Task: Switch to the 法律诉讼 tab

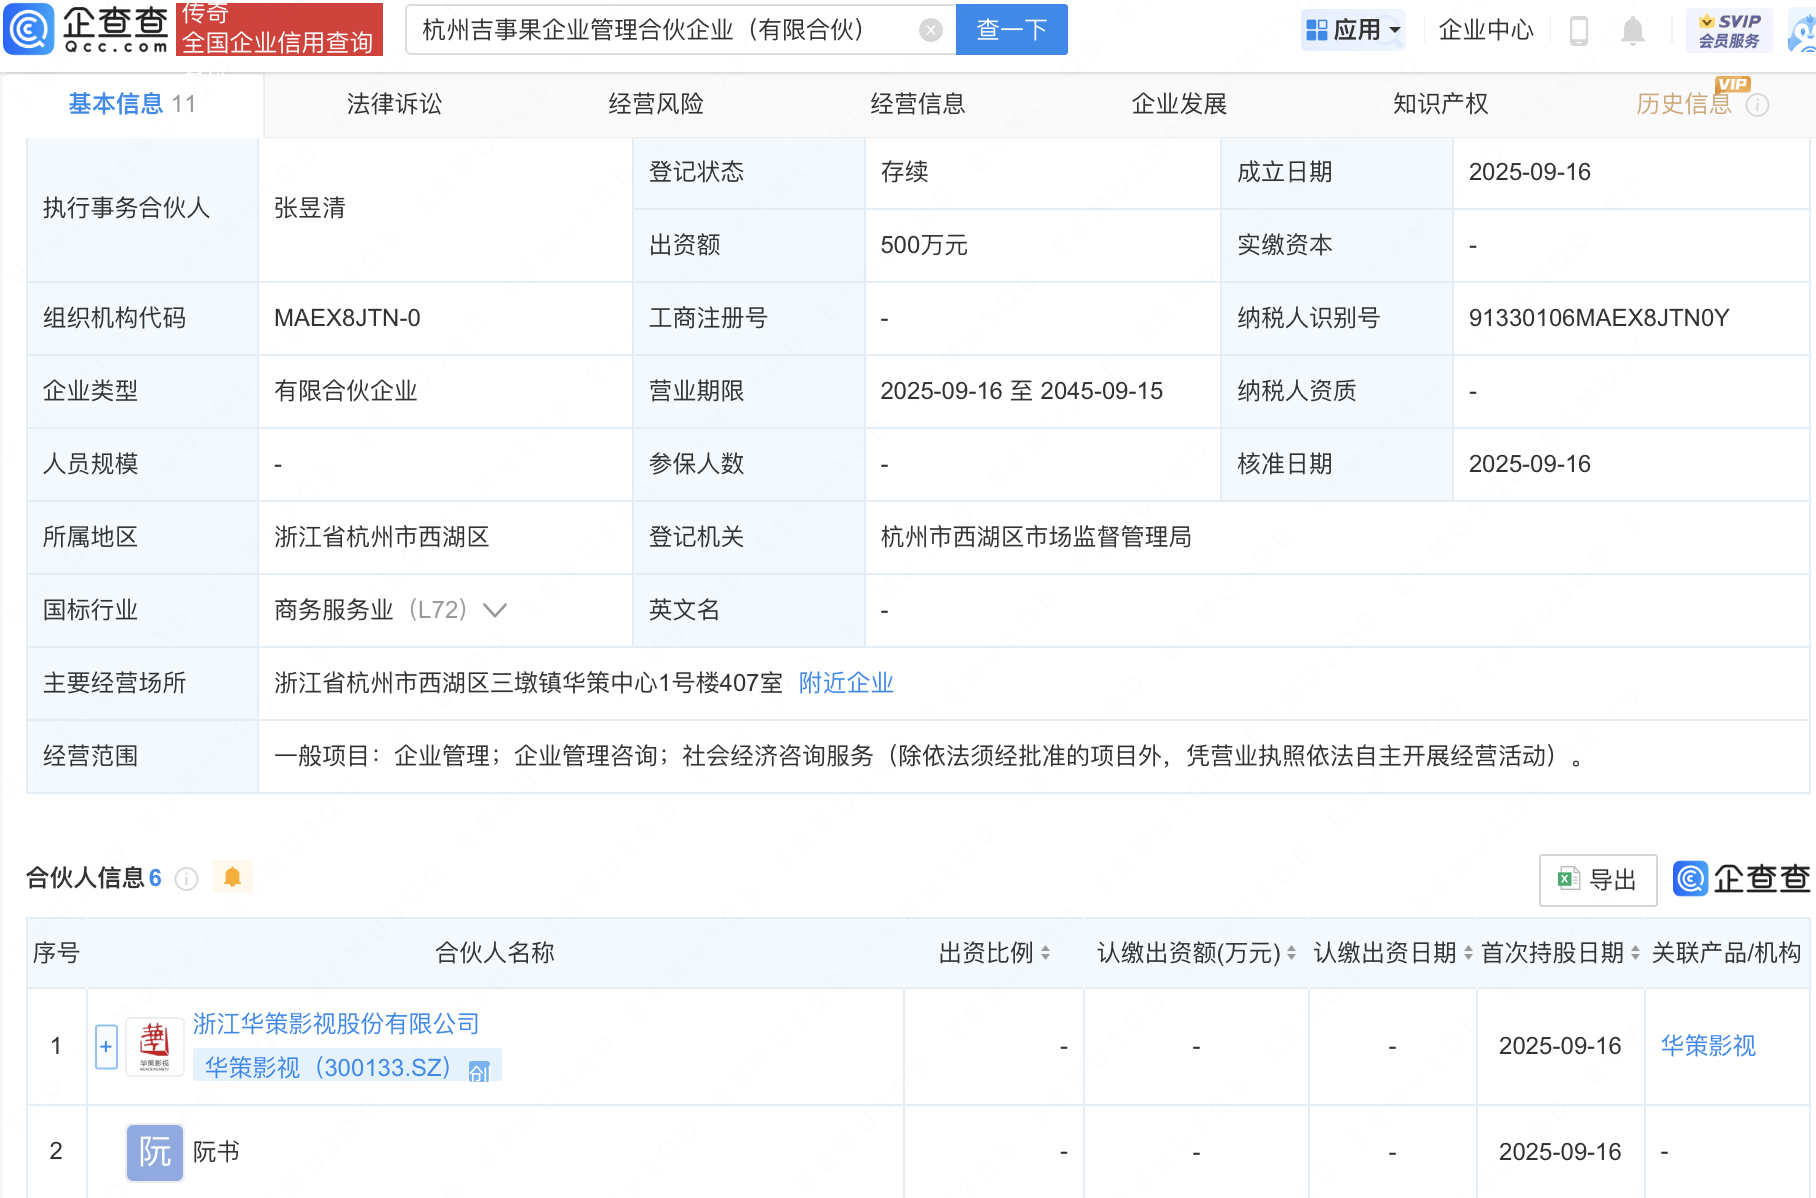Action: pos(394,104)
